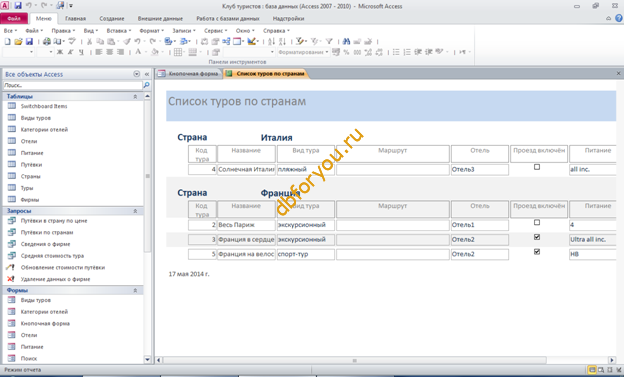
Task: Click the gridlines table icon
Action: click(x=178, y=52)
